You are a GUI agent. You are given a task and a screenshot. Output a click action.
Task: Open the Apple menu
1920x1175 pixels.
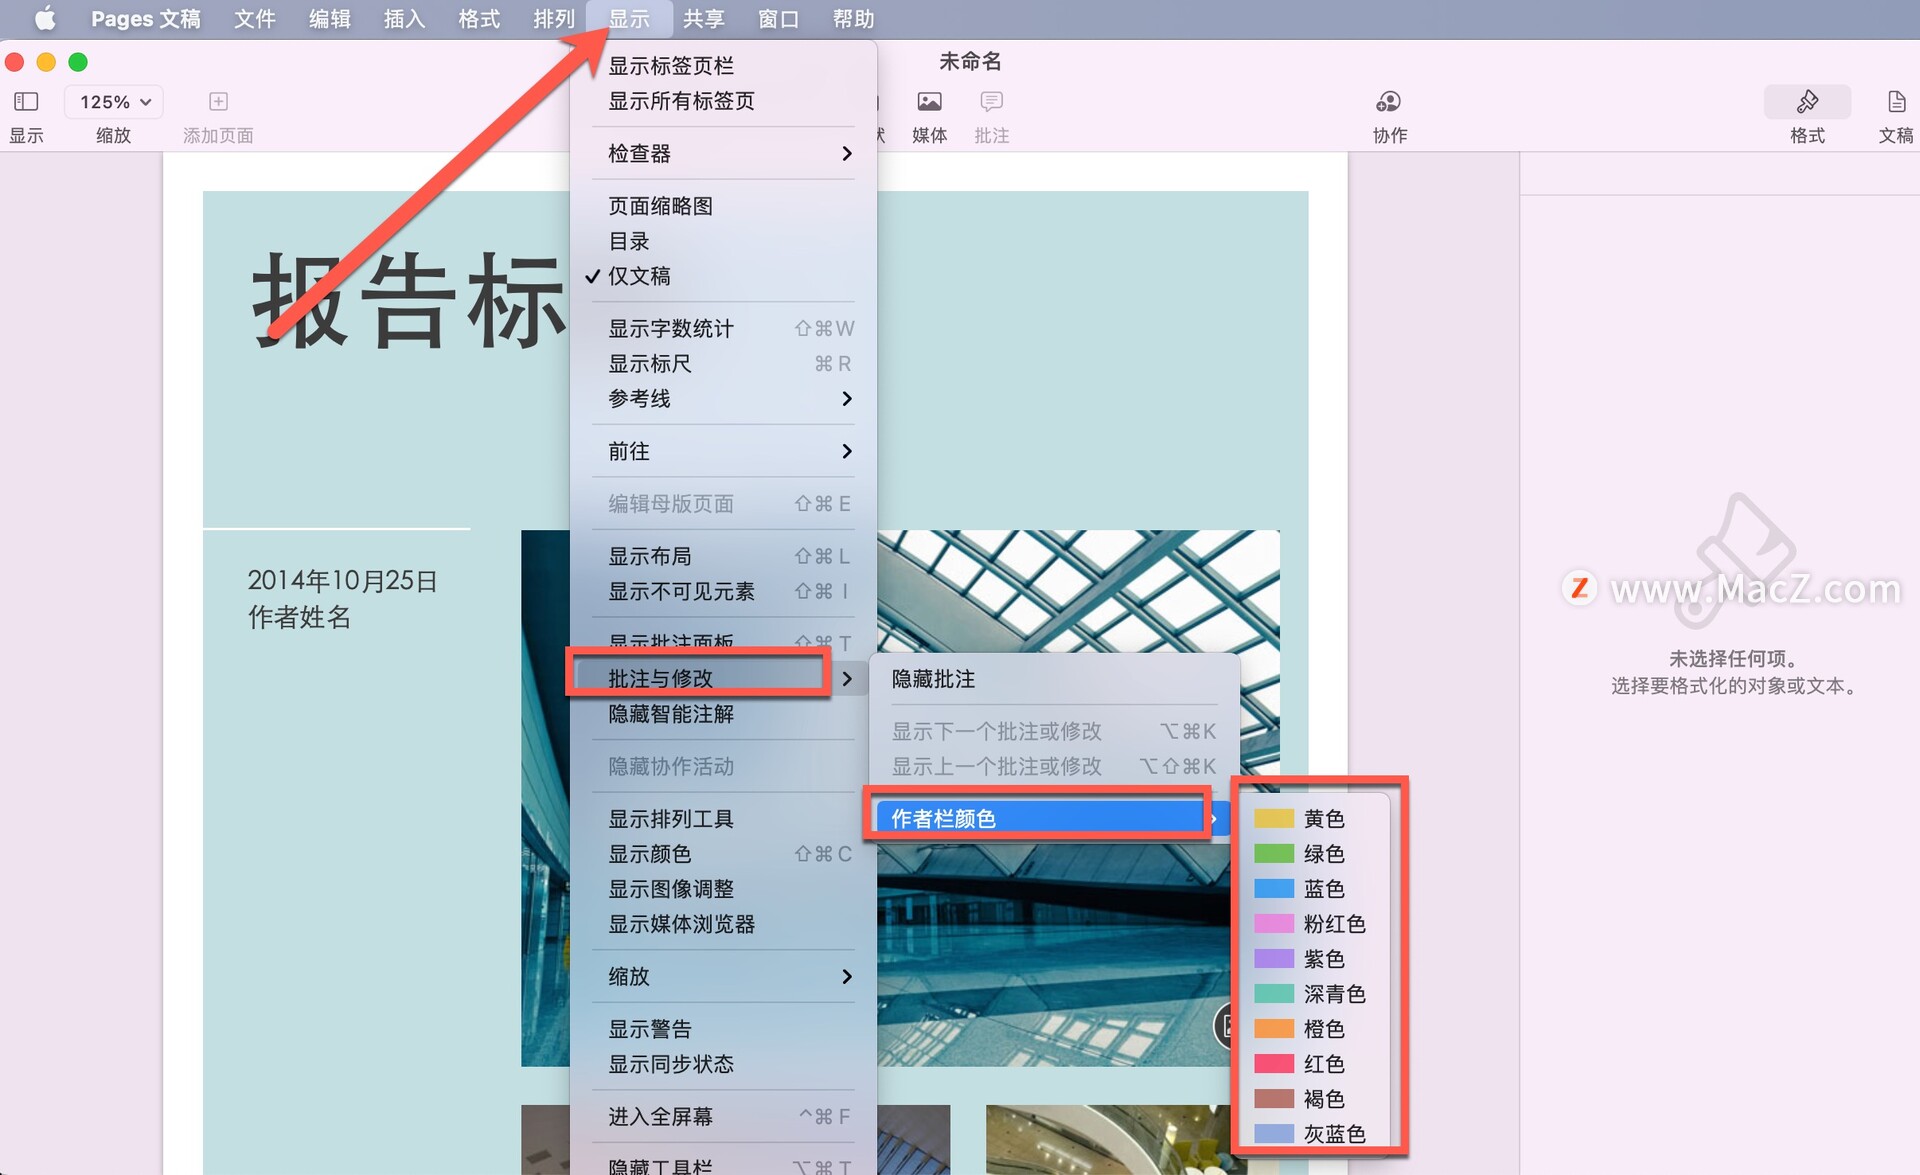pos(45,19)
